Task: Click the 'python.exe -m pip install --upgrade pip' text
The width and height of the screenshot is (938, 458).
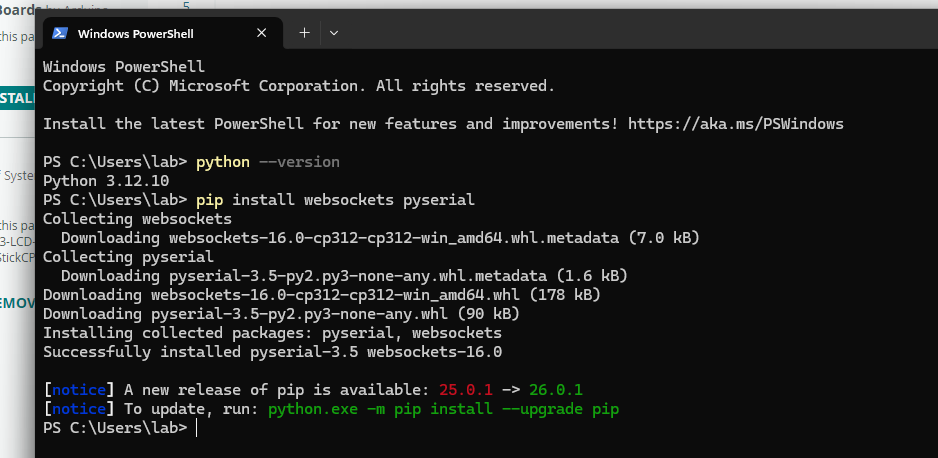Action: click(x=443, y=410)
